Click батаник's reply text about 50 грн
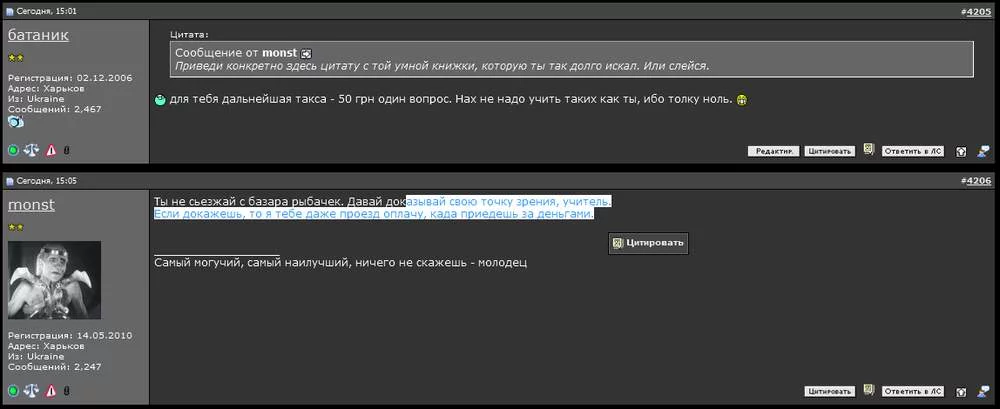The width and height of the screenshot is (1000, 409). [x=452, y=100]
